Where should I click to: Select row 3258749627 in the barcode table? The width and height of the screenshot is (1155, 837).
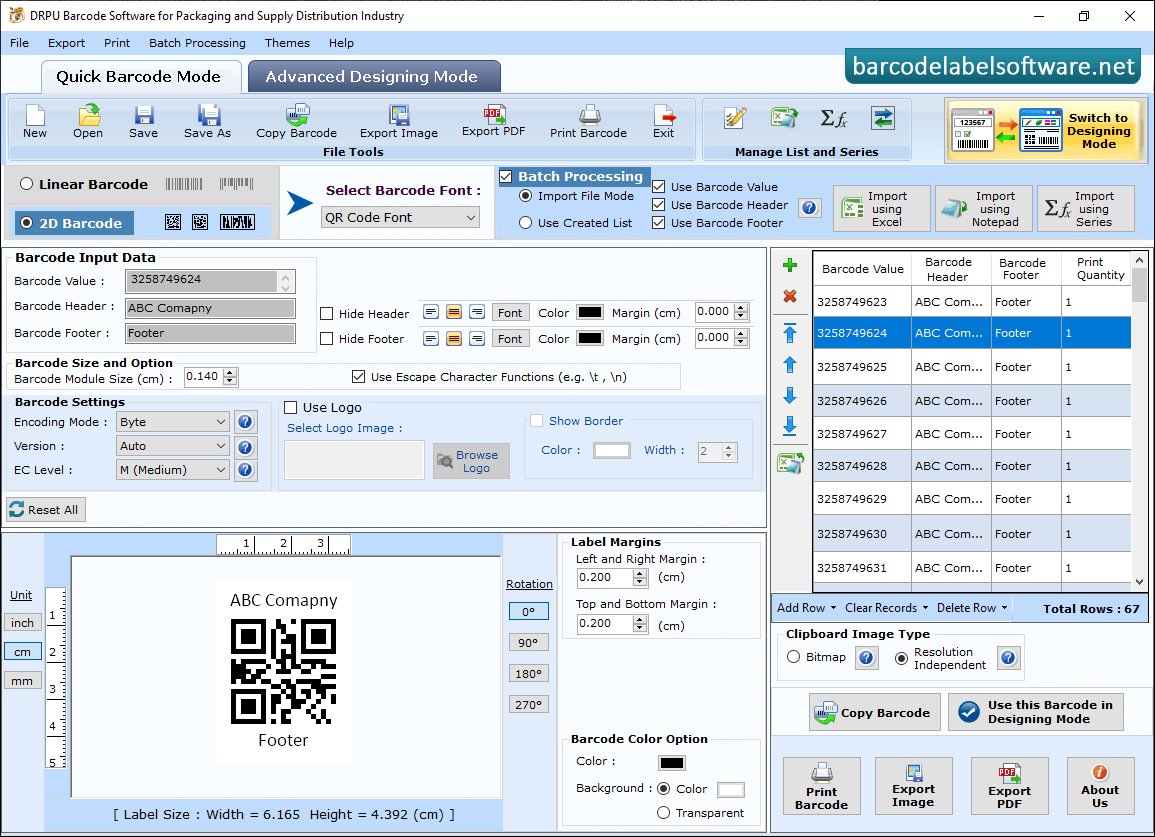pos(972,434)
